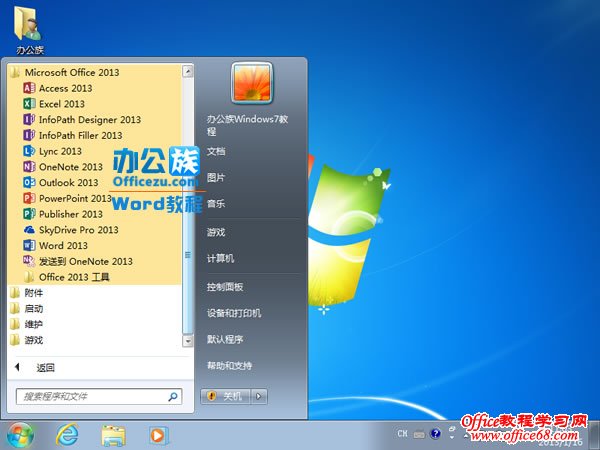Screen dimensions: 600x450
Task: Launch Excel 2013 via its icon
Action: 29,104
